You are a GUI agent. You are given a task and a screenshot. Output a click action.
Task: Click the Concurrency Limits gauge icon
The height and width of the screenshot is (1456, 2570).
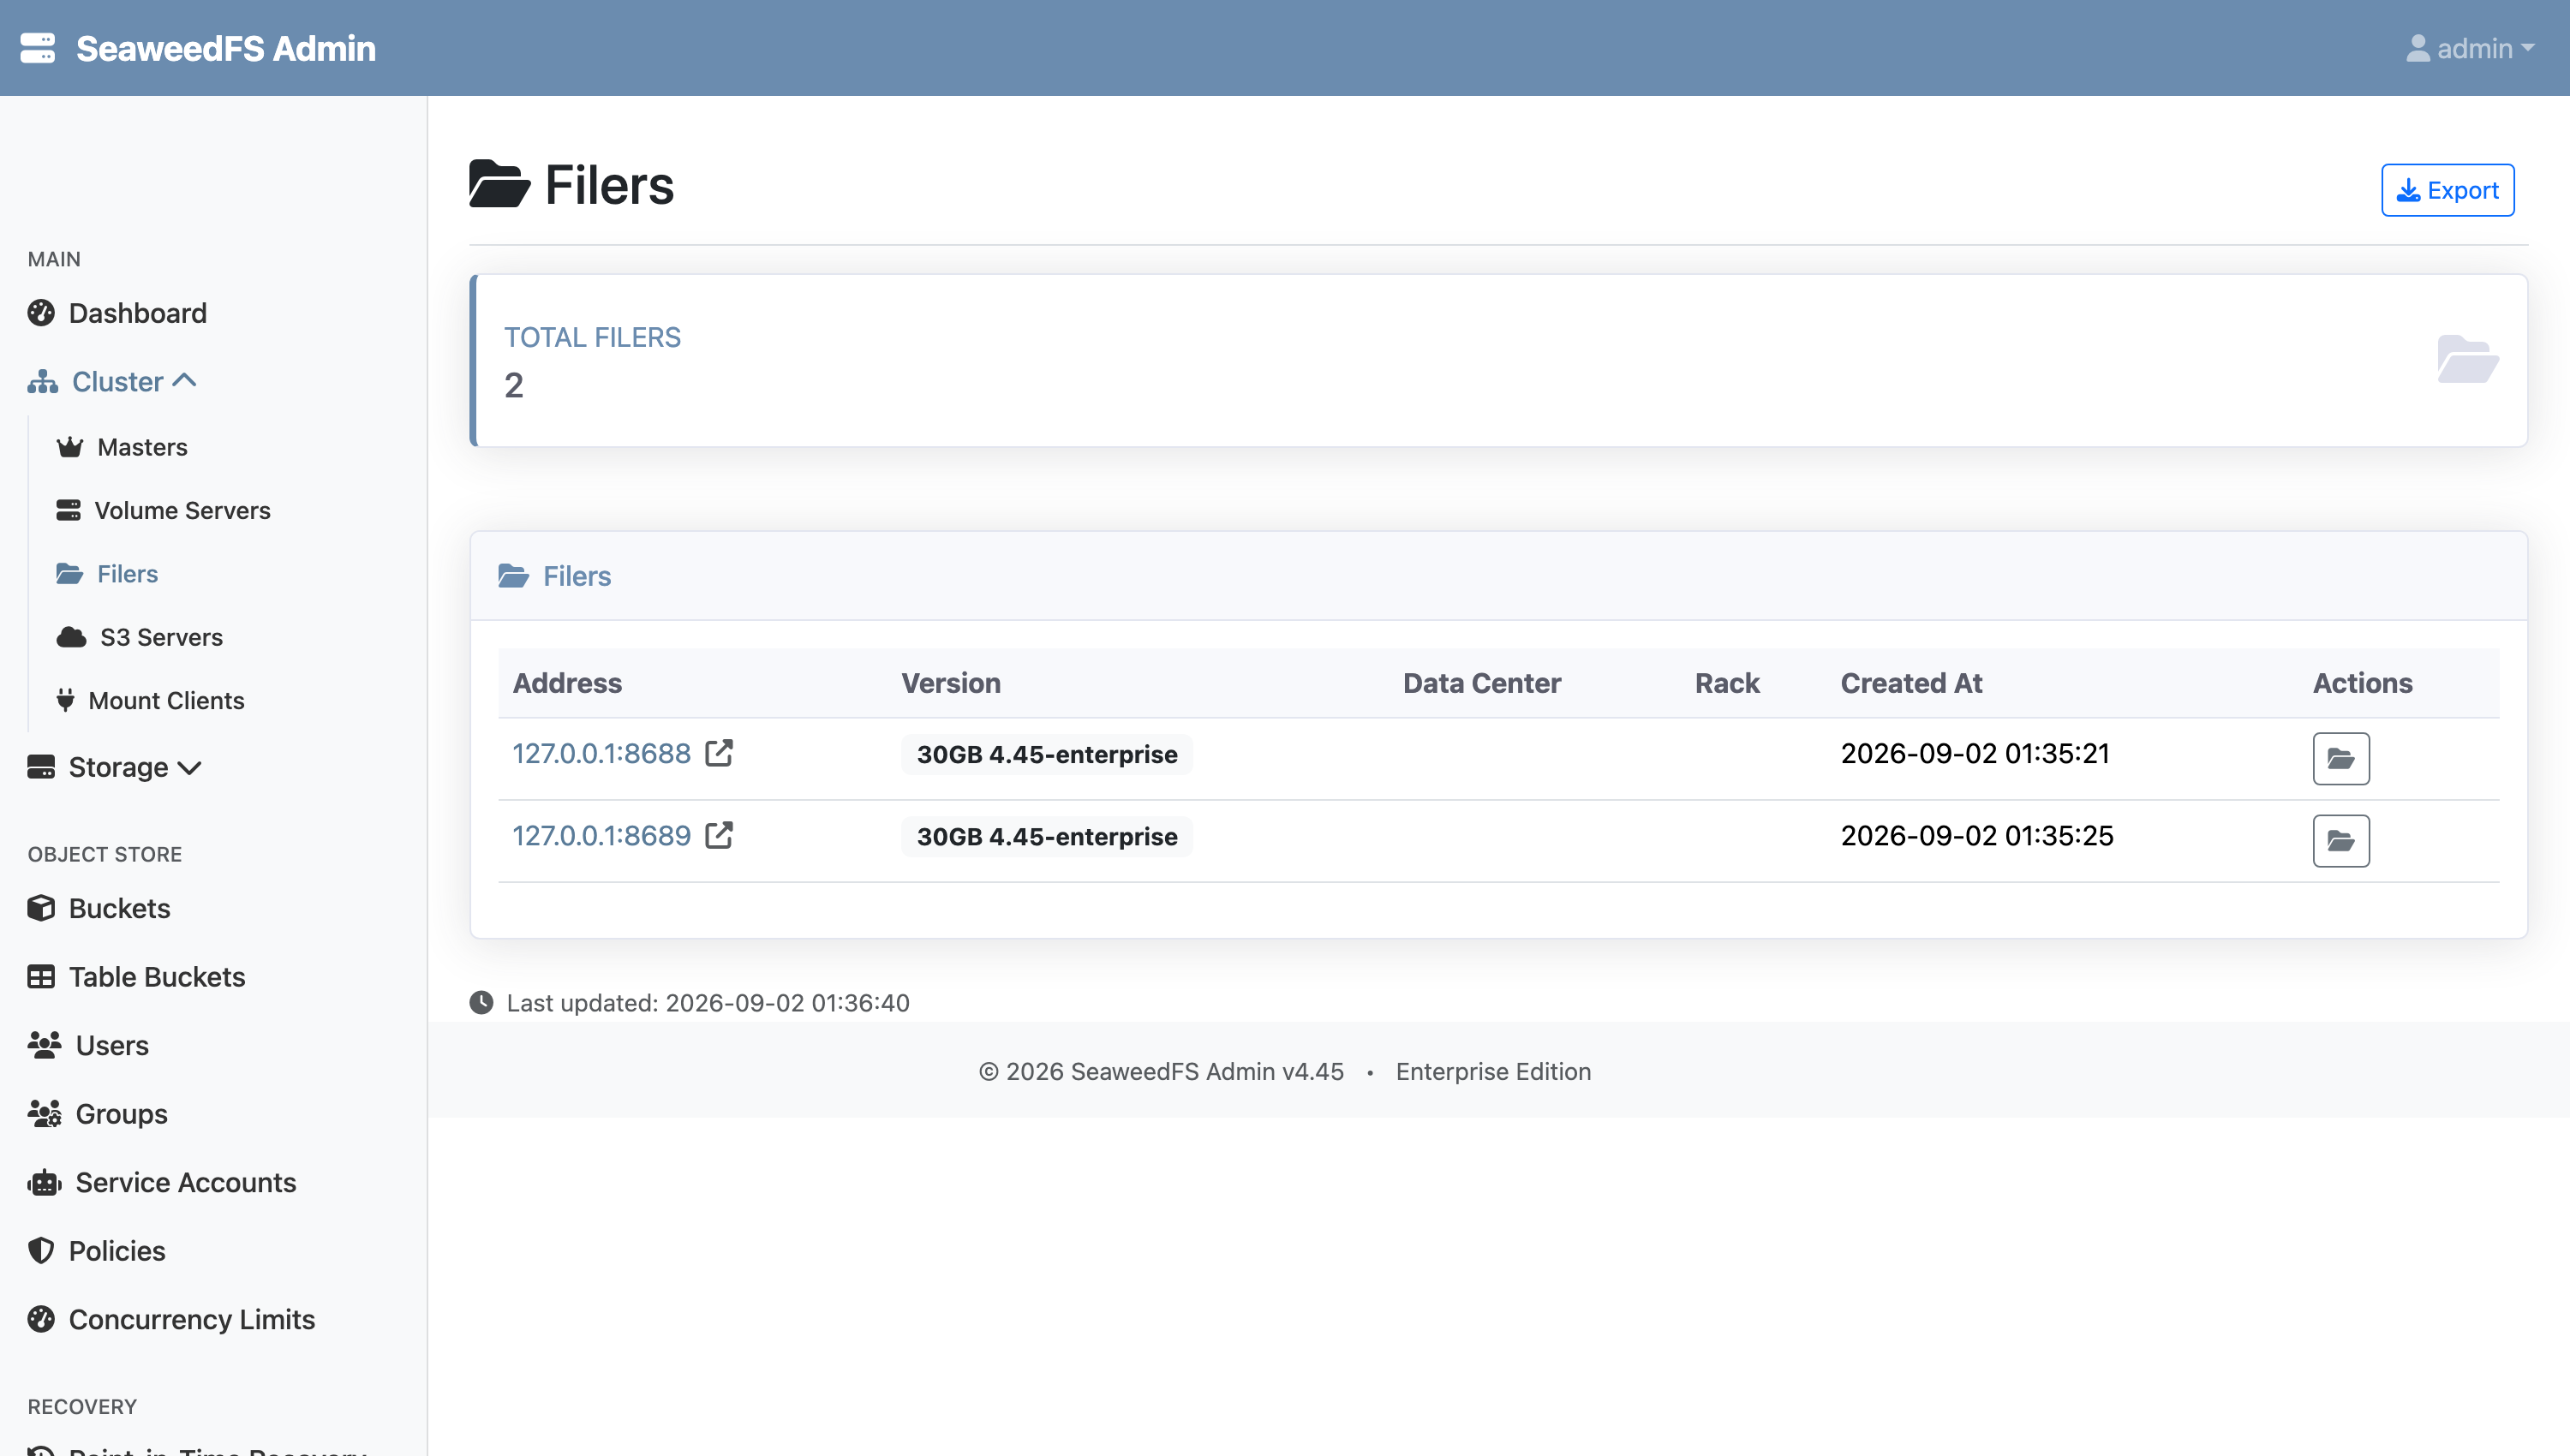[41, 1320]
